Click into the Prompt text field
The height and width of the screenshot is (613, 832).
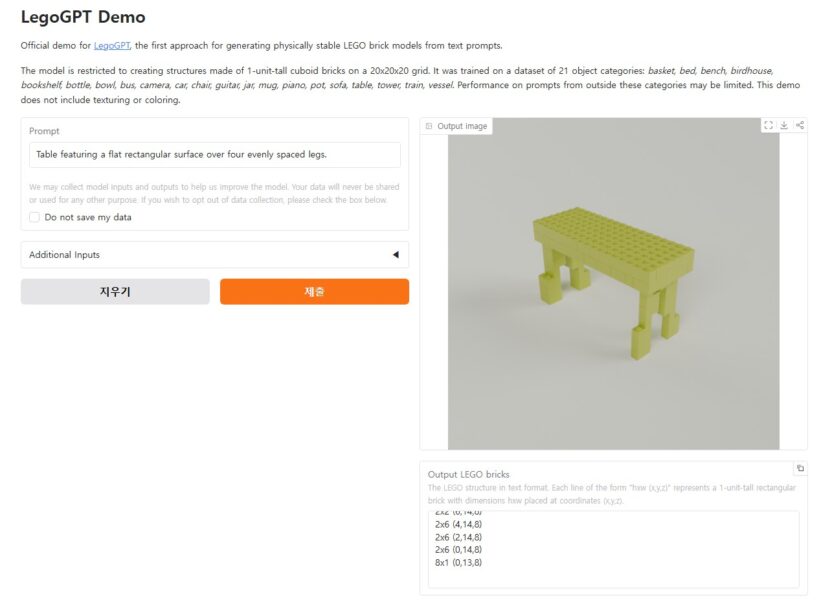pos(214,155)
